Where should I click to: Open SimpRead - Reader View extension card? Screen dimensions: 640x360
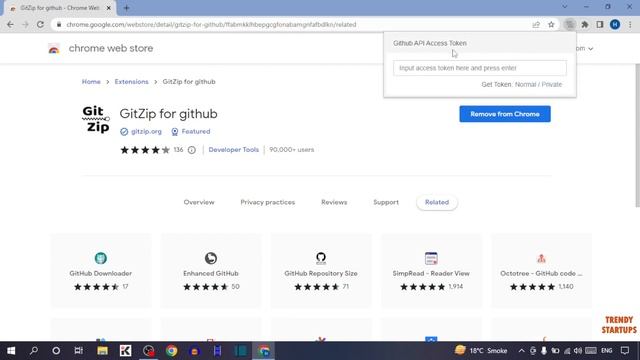coord(431,271)
